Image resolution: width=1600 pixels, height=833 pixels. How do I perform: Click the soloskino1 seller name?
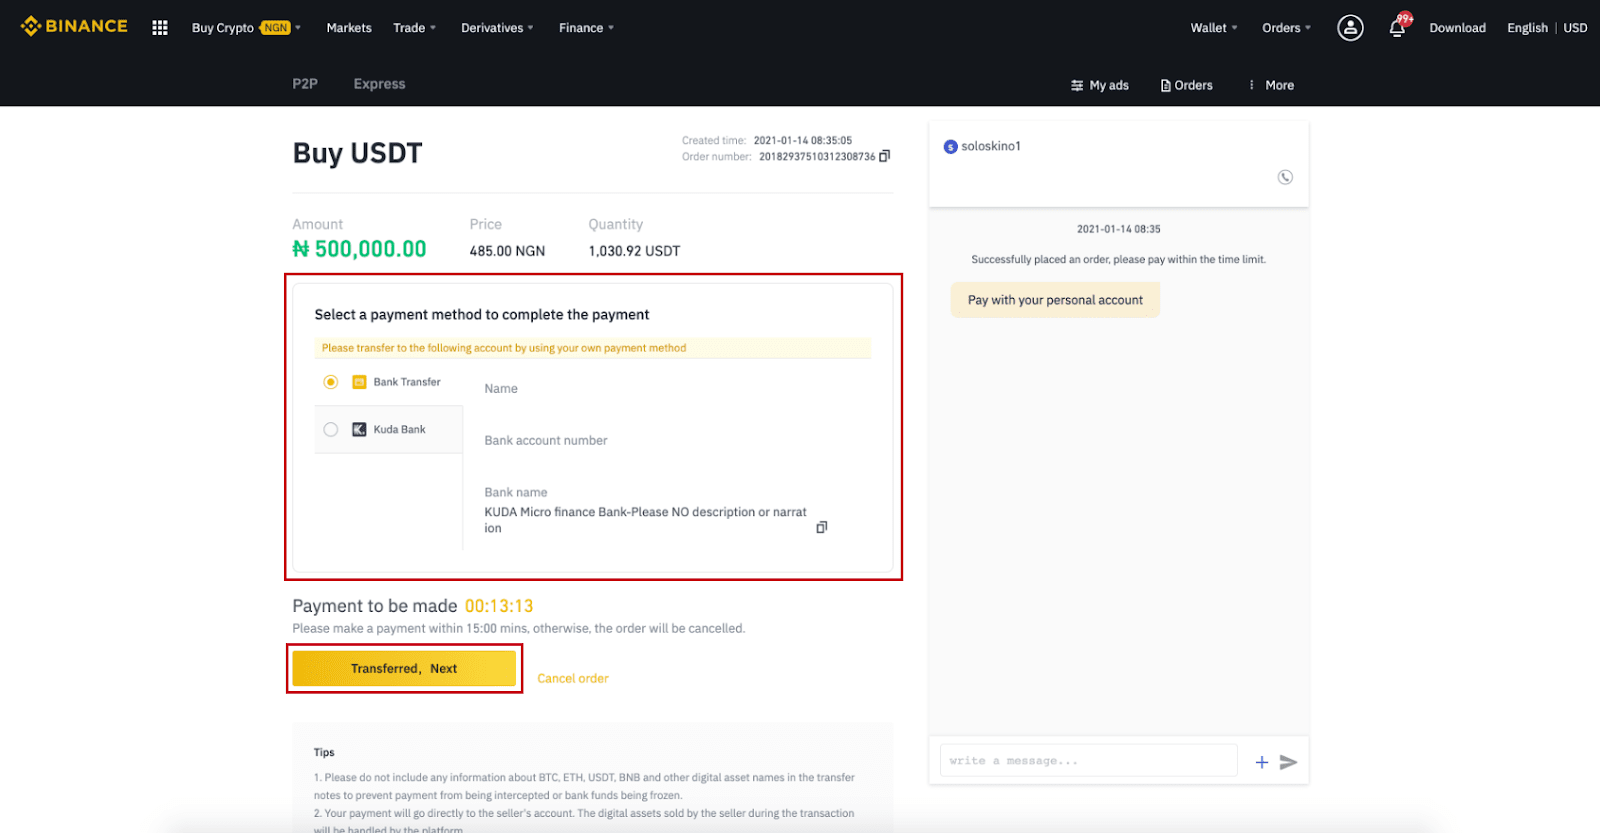pyautogui.click(x=991, y=146)
